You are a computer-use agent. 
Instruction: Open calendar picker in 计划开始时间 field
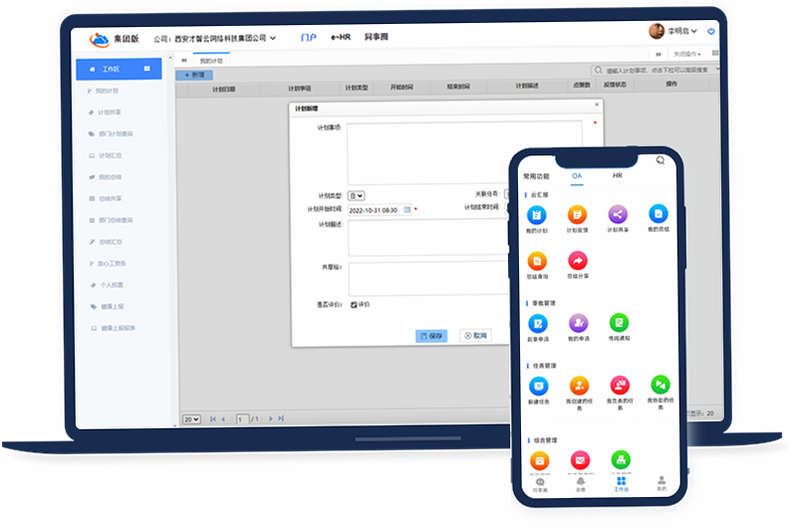point(407,209)
